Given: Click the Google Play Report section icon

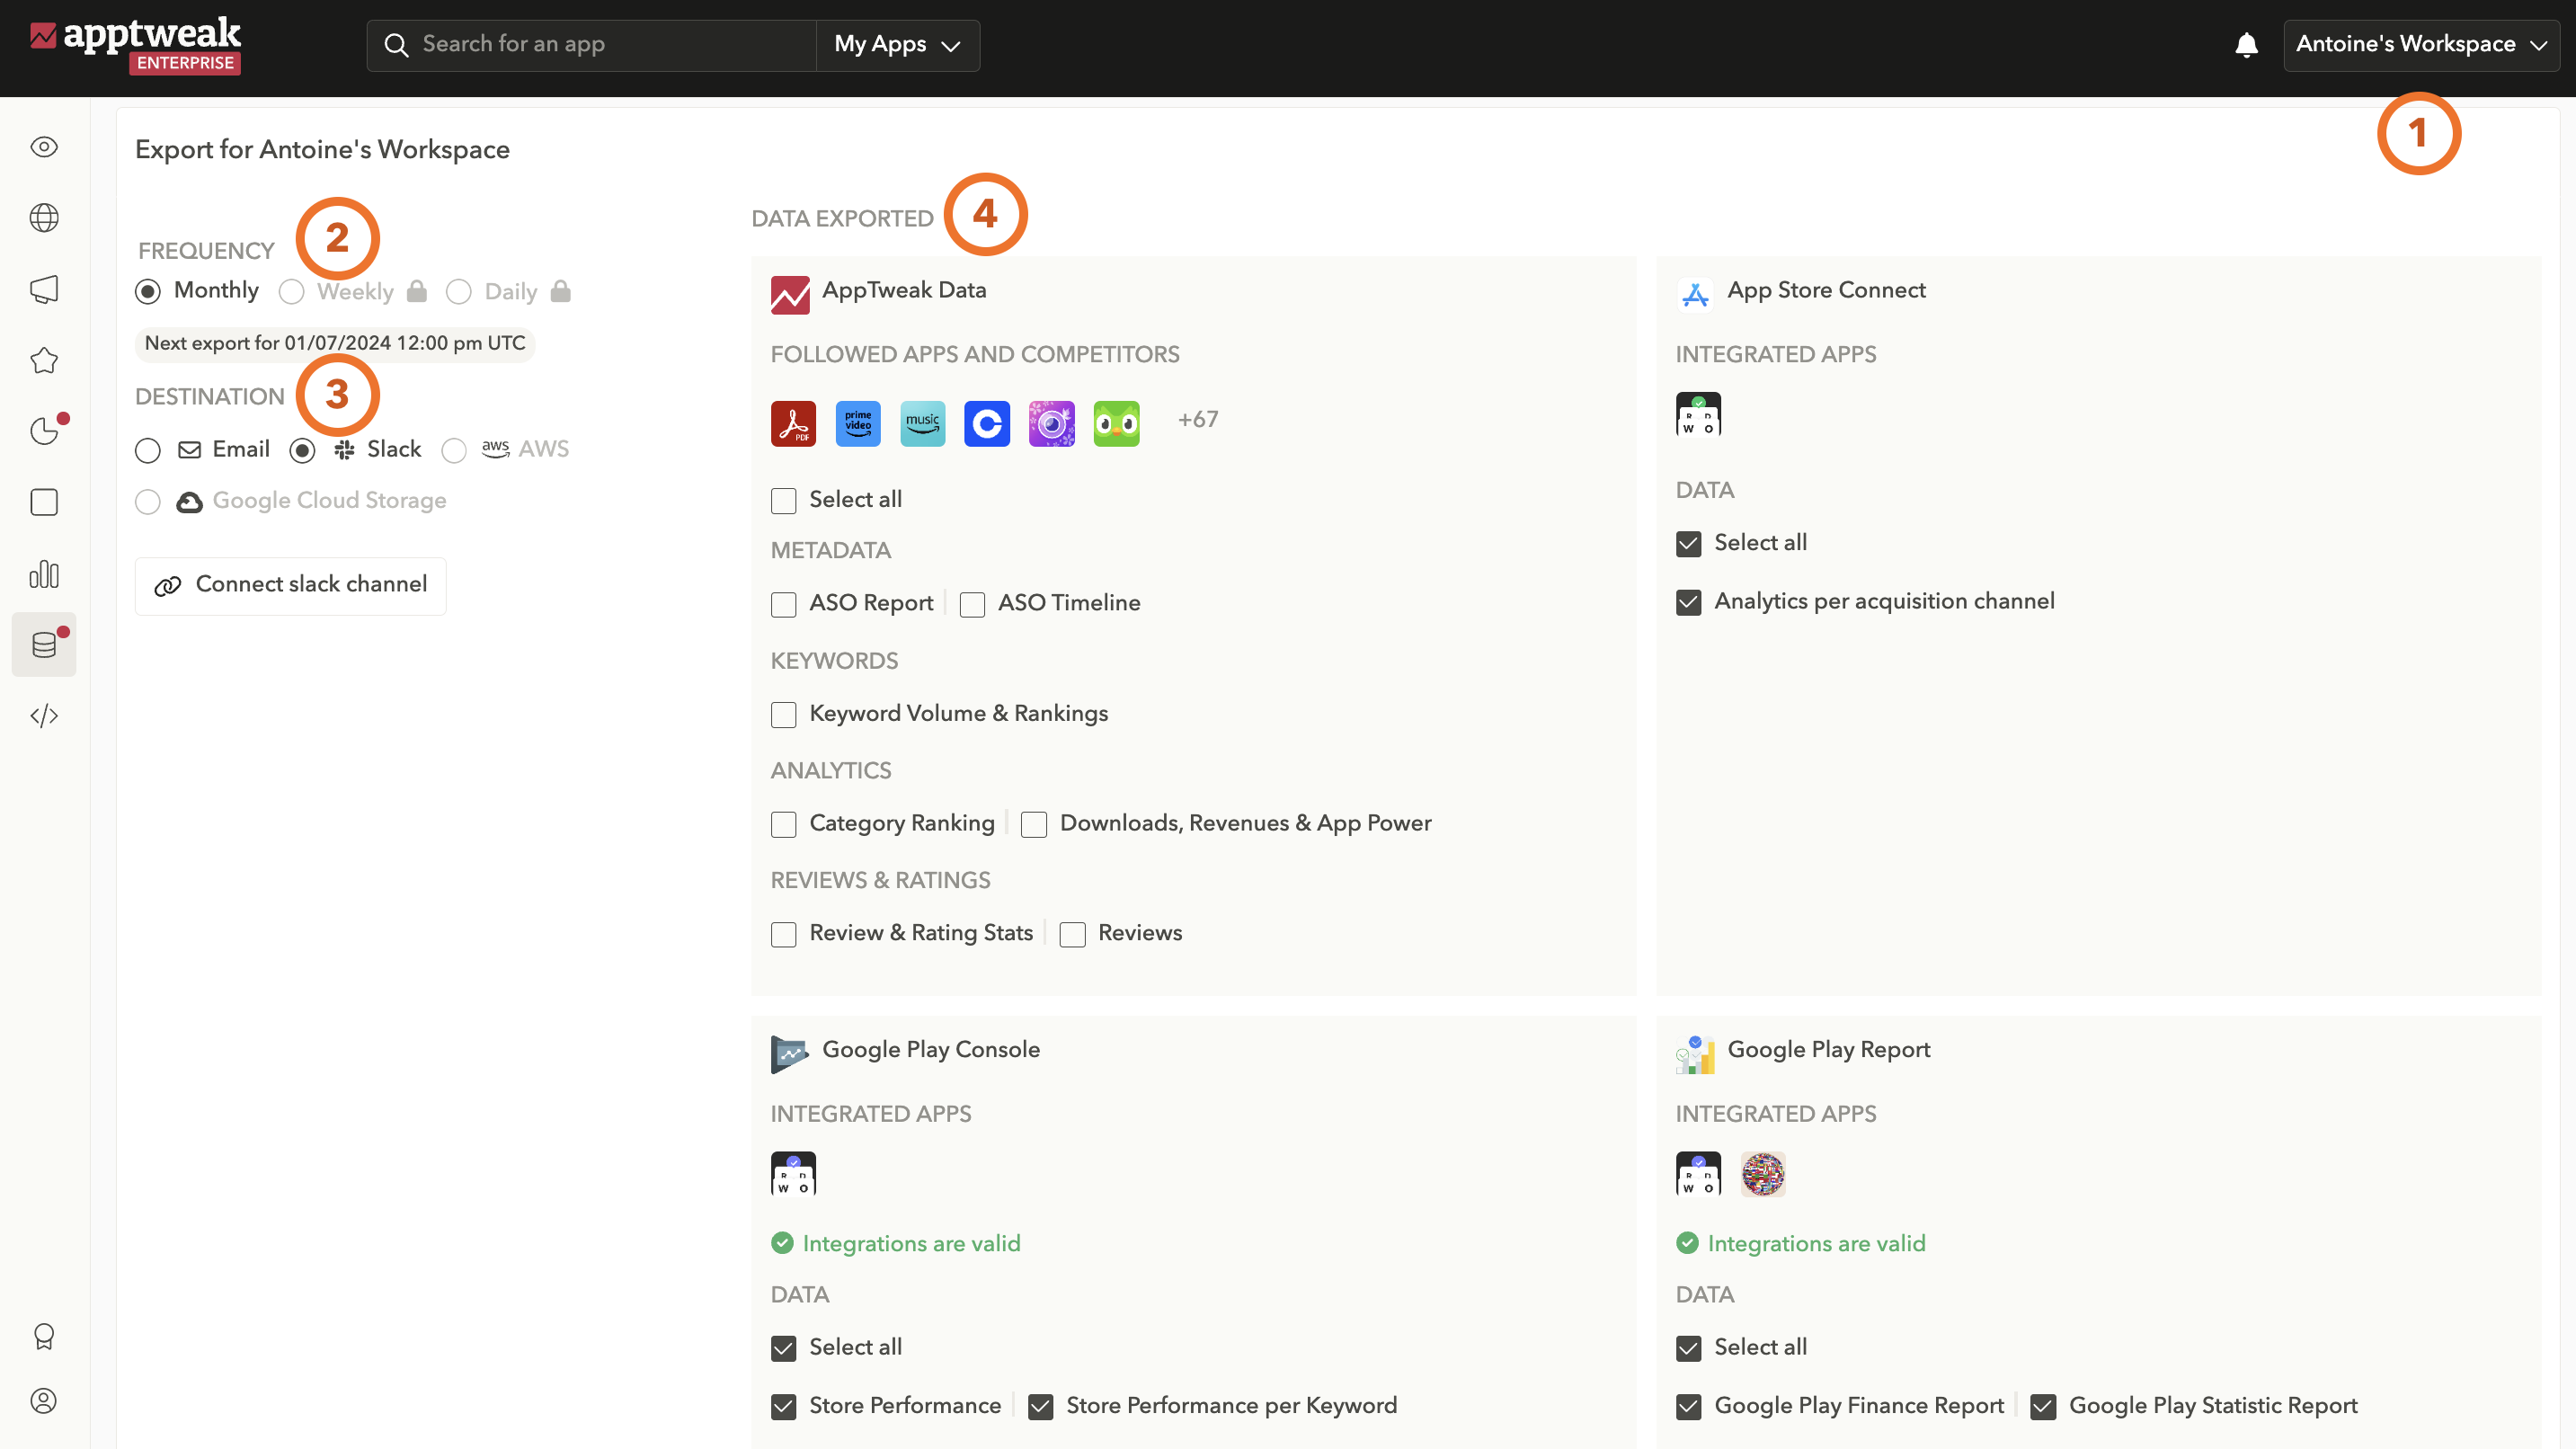Looking at the screenshot, I should tap(1695, 1054).
